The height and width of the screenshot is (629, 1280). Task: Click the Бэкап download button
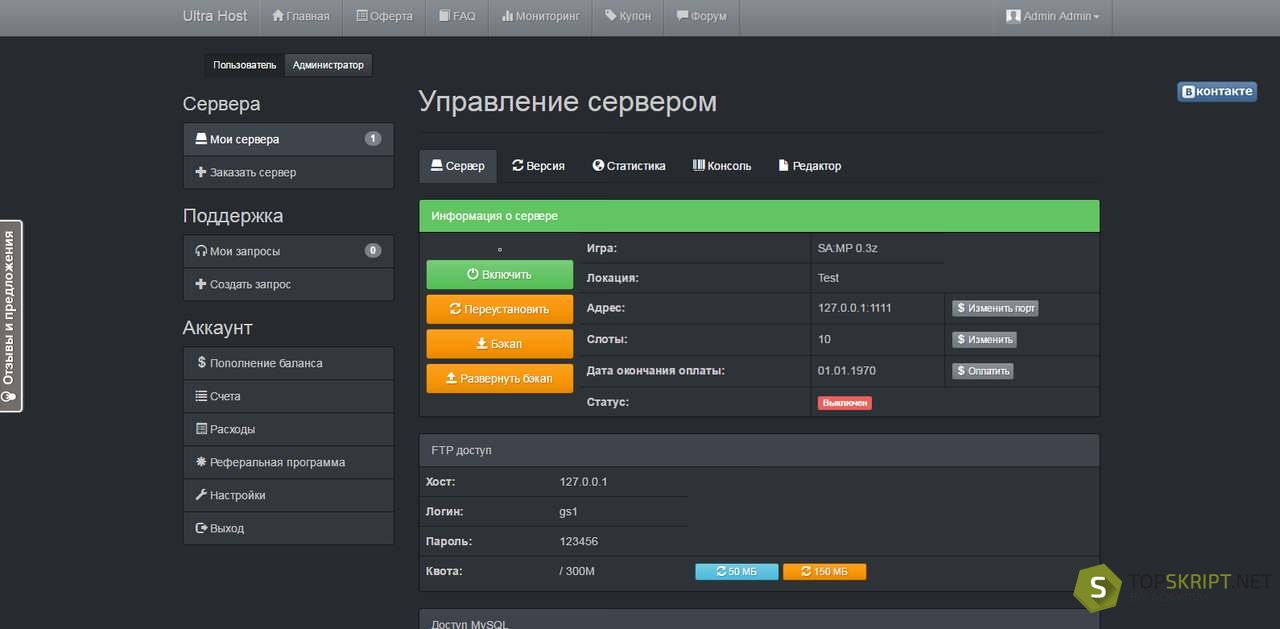click(x=499, y=344)
